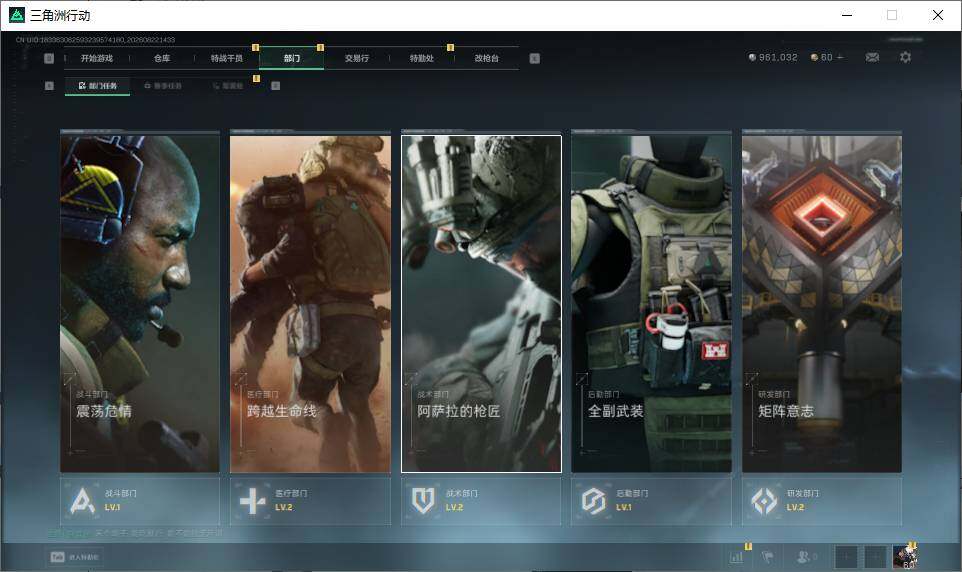Click the 研发部门 diamond icon
The image size is (962, 572).
click(x=764, y=501)
